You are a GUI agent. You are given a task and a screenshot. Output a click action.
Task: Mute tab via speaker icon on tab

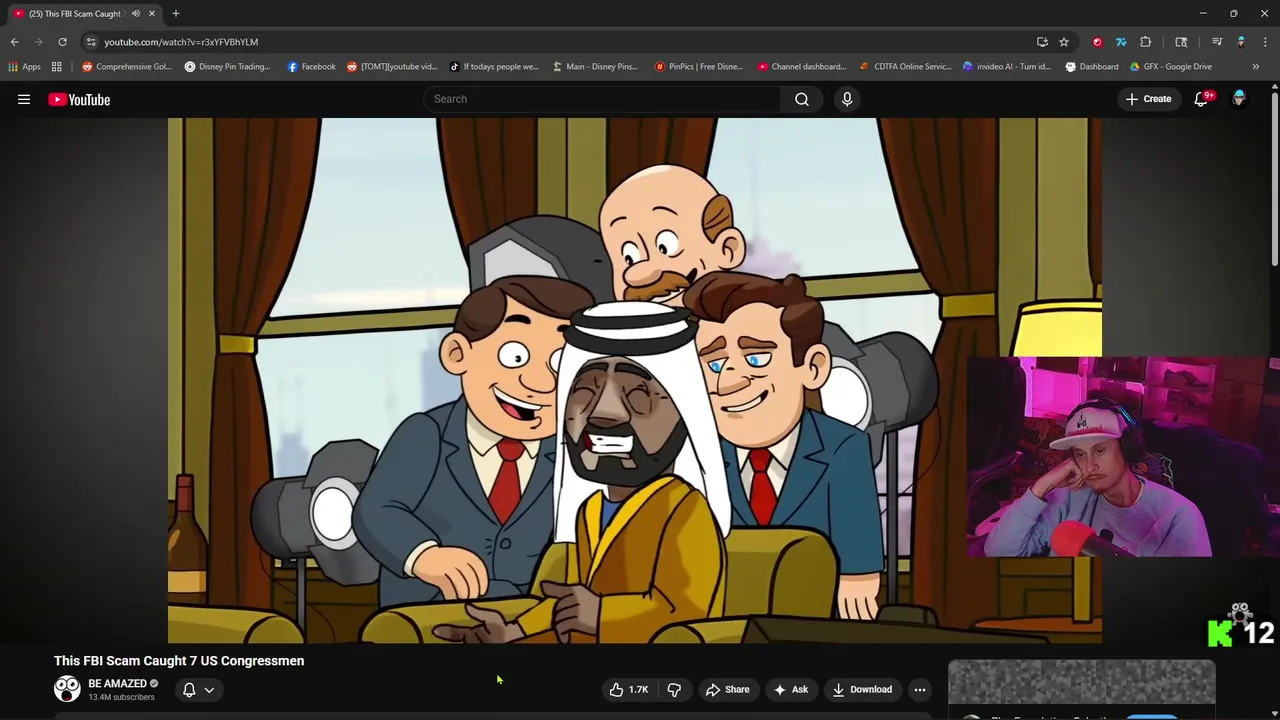(136, 14)
